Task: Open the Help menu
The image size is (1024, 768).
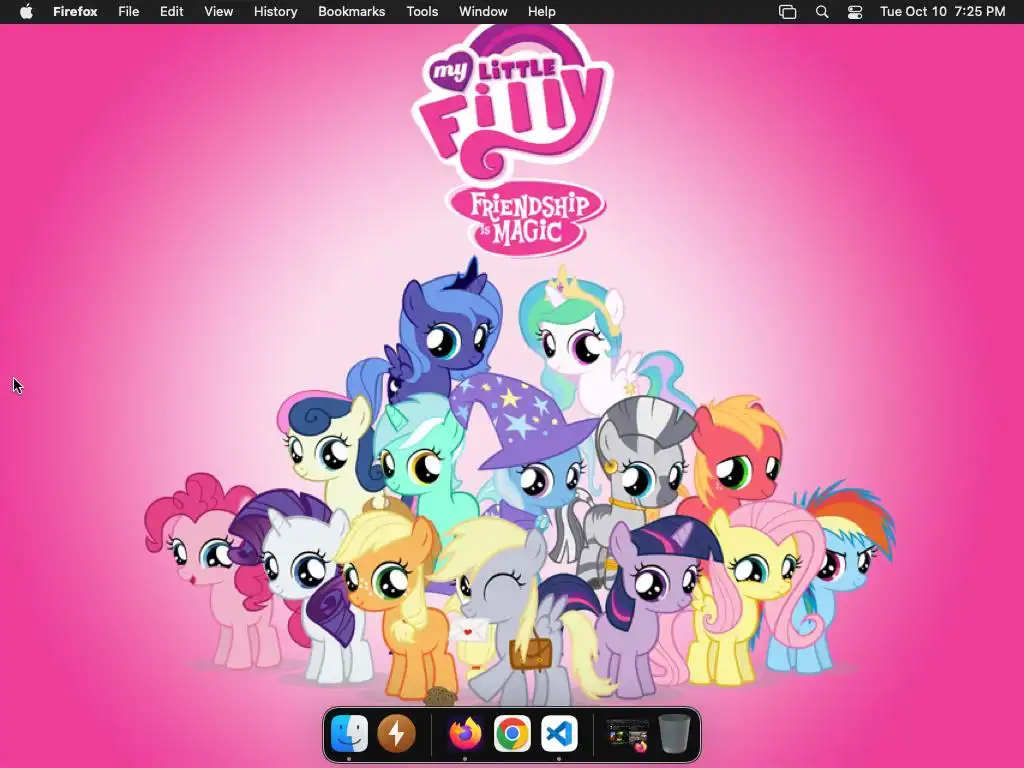Action: coord(541,12)
